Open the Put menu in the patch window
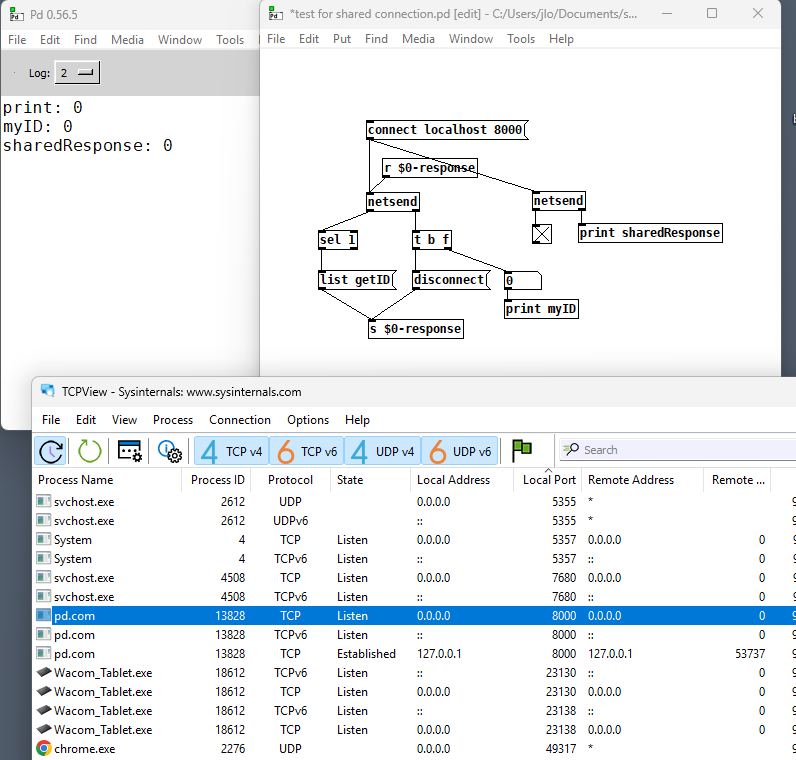This screenshot has height=760, width=796. pyautogui.click(x=342, y=39)
